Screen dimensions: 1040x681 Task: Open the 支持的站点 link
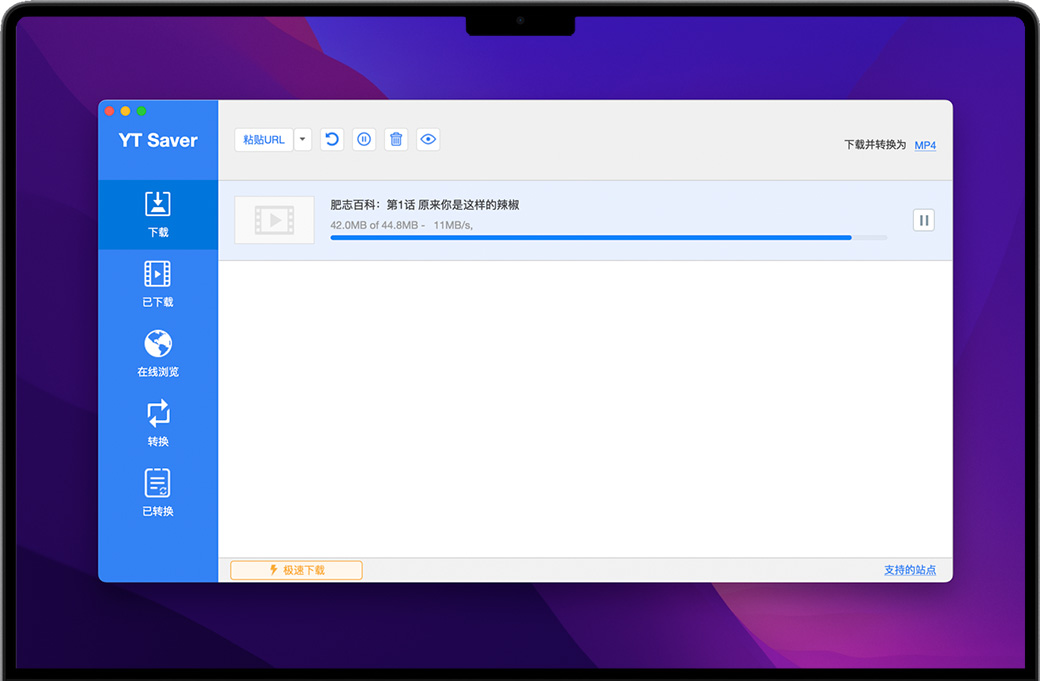click(910, 570)
